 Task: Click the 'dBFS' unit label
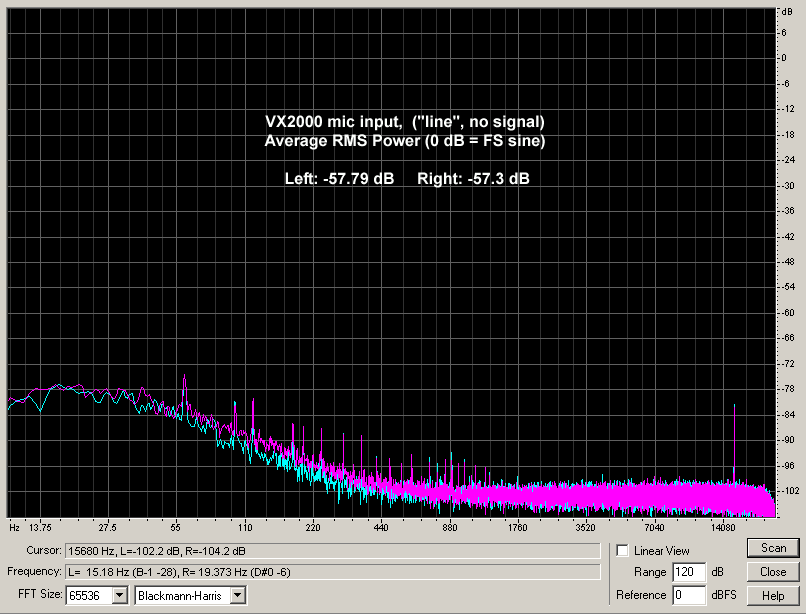coord(724,595)
